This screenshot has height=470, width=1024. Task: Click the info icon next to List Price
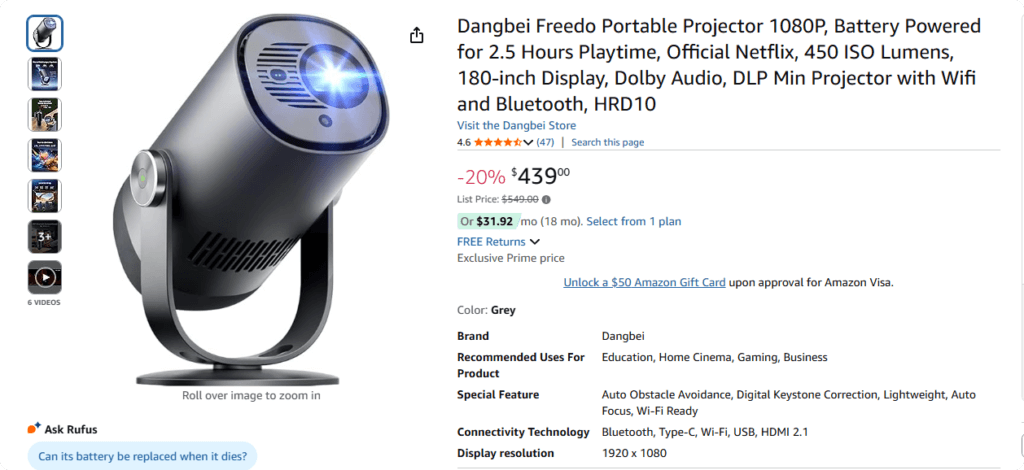pos(546,199)
